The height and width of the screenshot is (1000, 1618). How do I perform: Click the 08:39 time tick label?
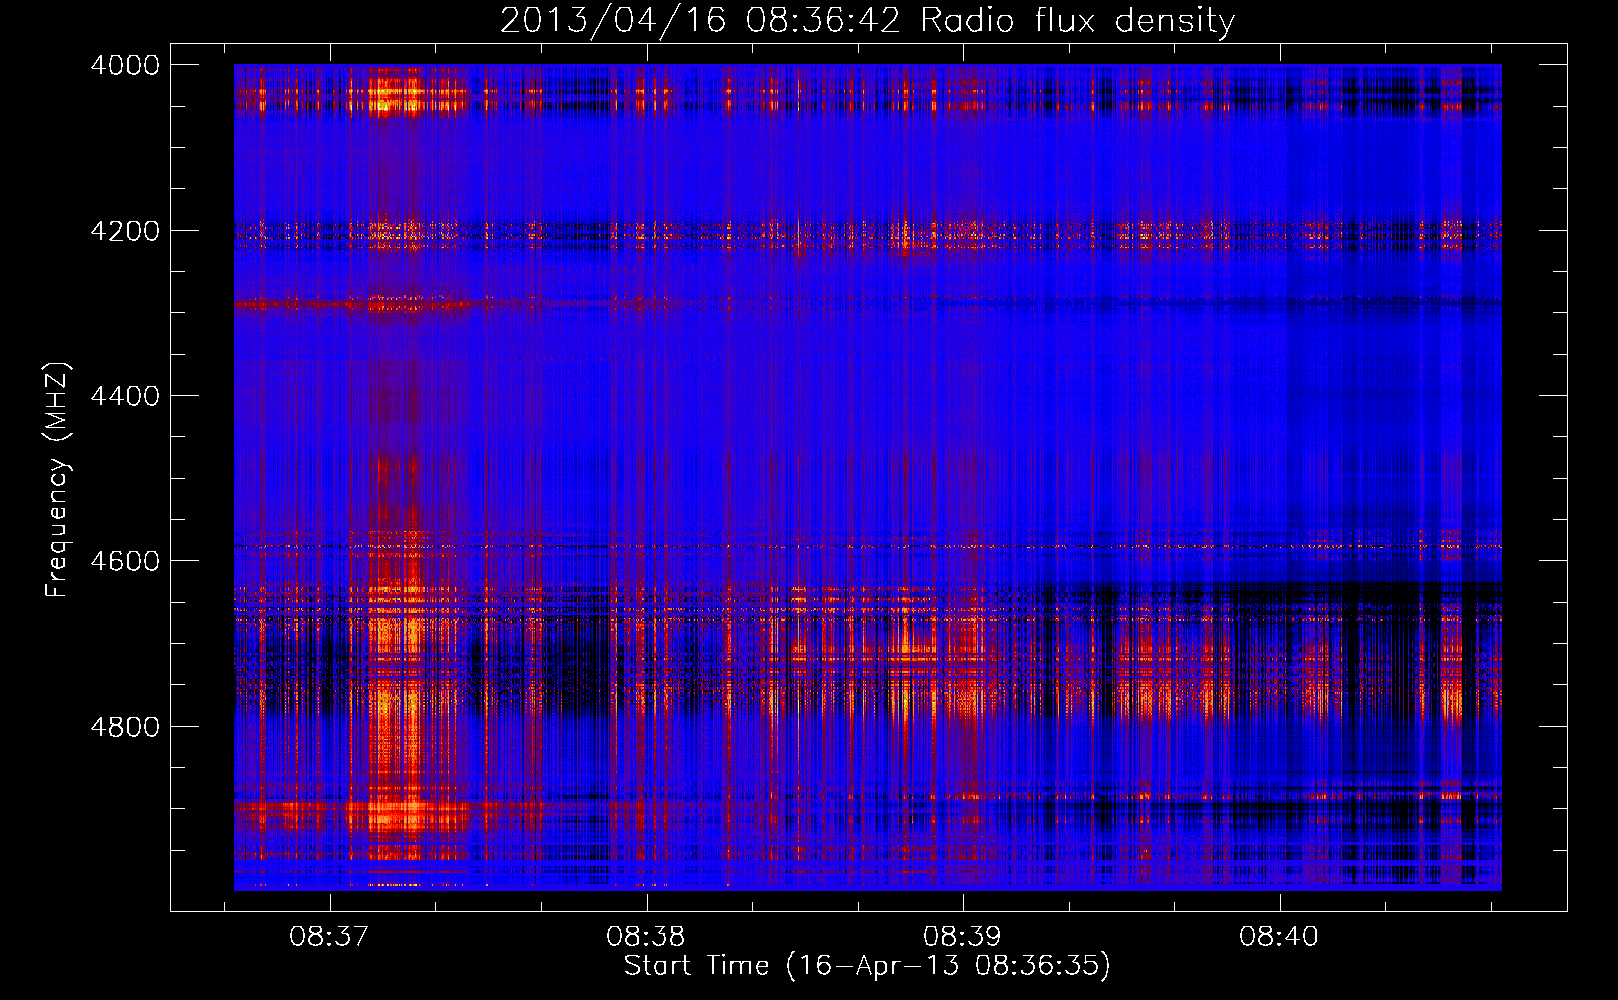(962, 936)
